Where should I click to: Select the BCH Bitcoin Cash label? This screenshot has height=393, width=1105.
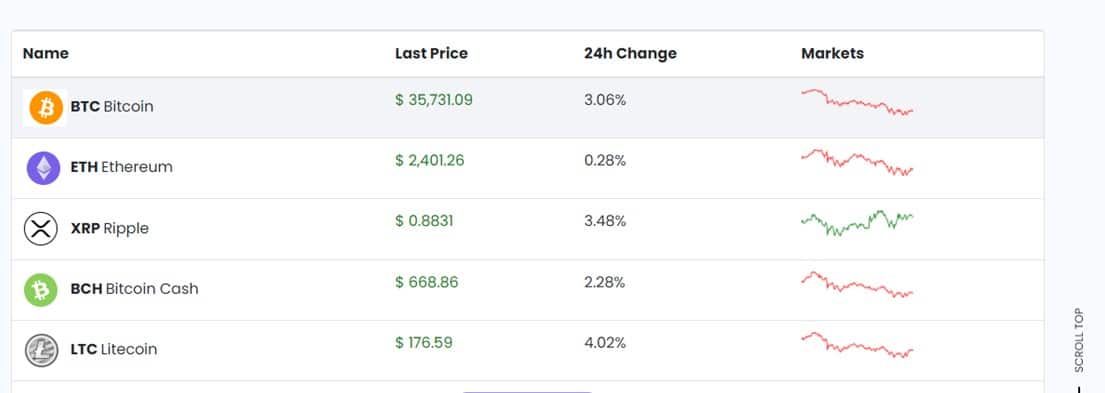[x=135, y=289]
